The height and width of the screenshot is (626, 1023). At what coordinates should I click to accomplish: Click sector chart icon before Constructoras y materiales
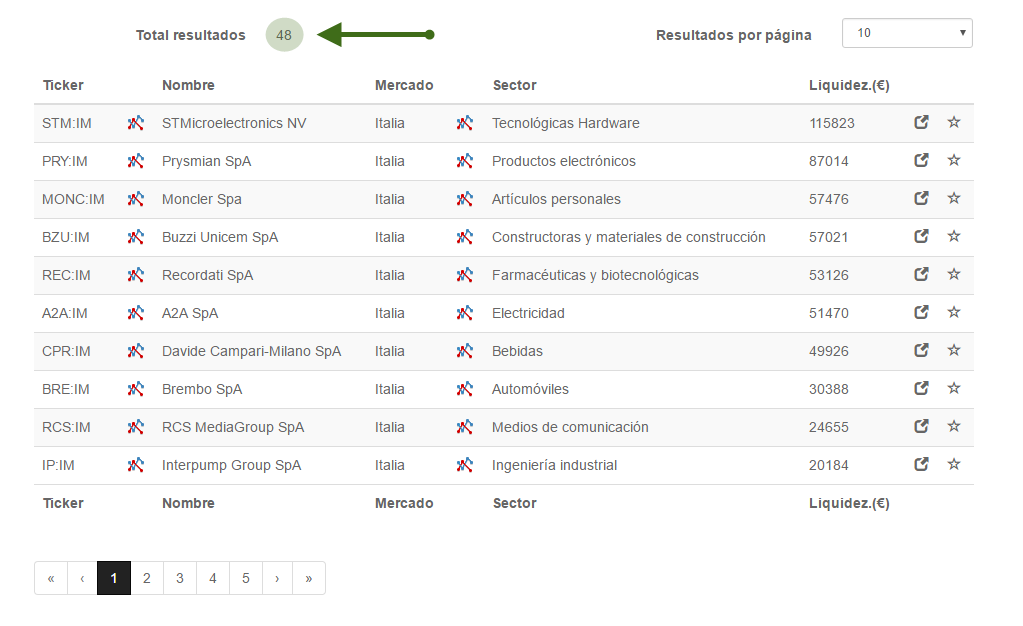point(465,237)
